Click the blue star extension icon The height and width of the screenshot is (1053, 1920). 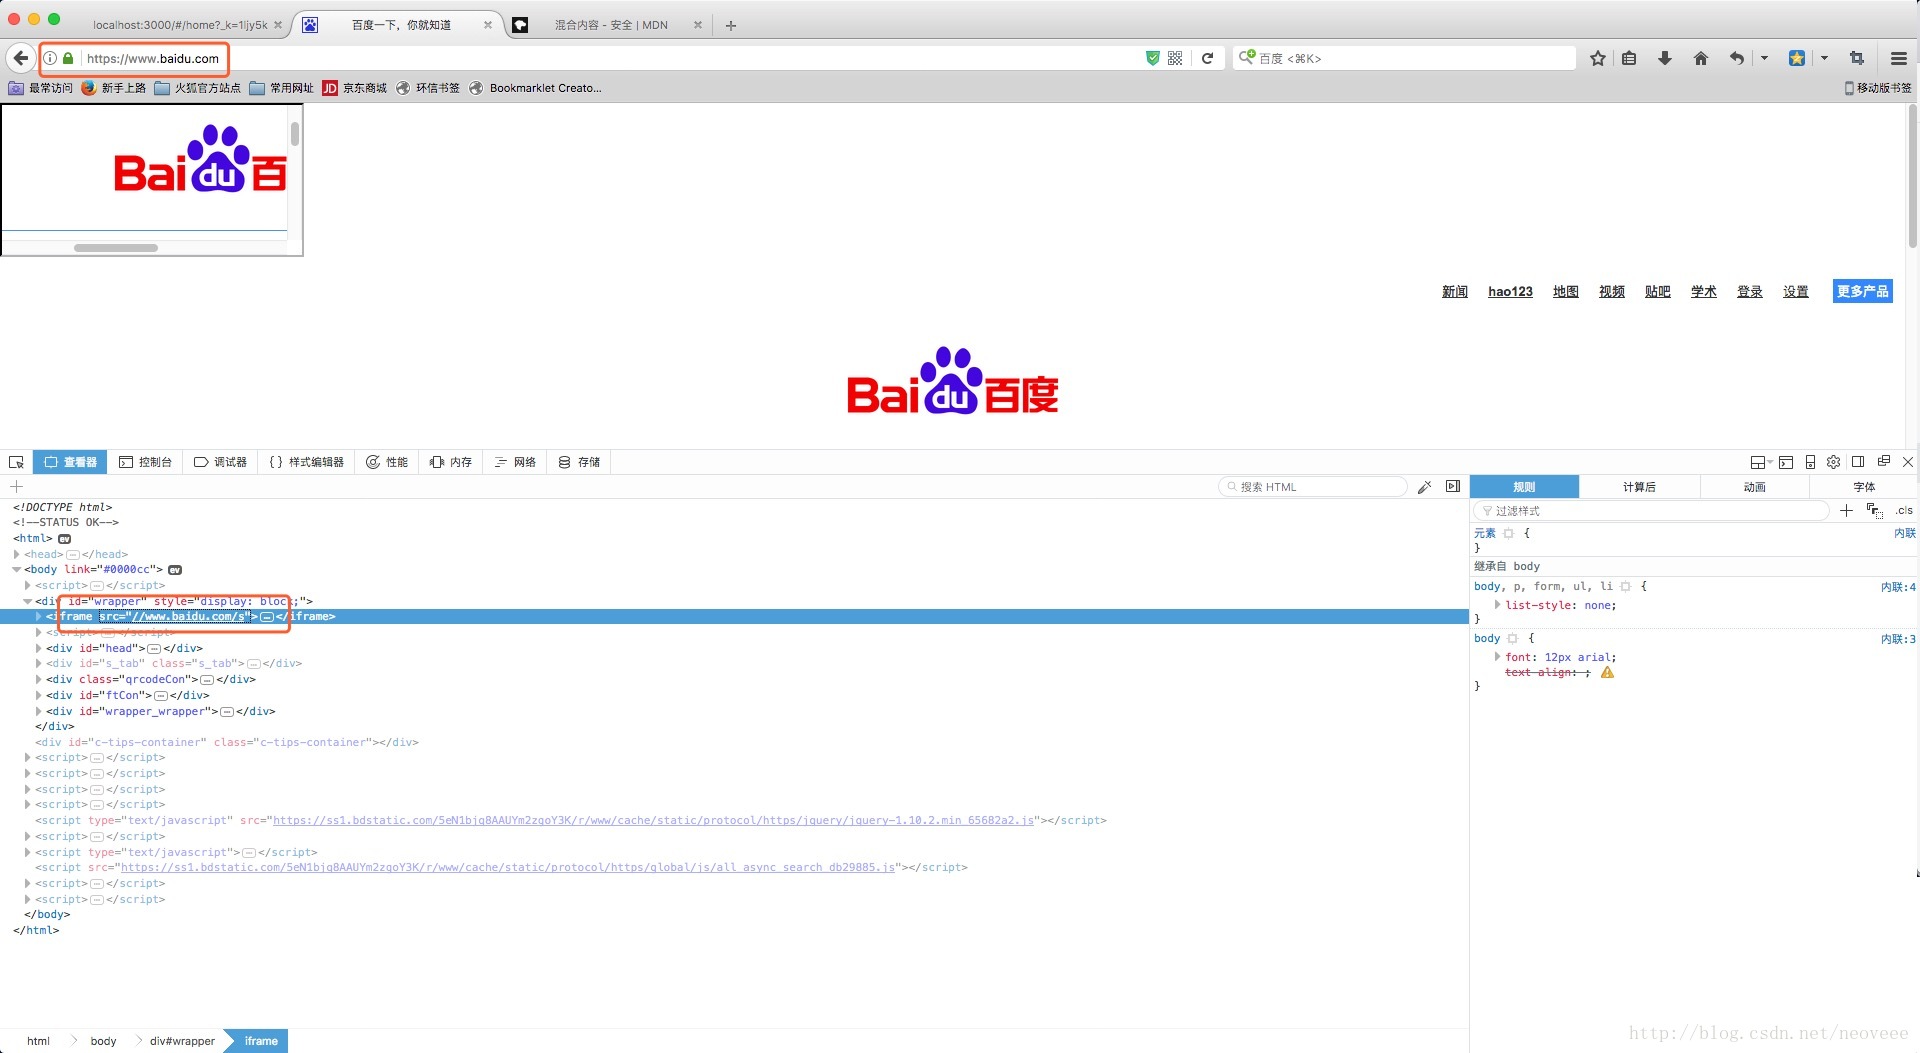pos(1797,58)
